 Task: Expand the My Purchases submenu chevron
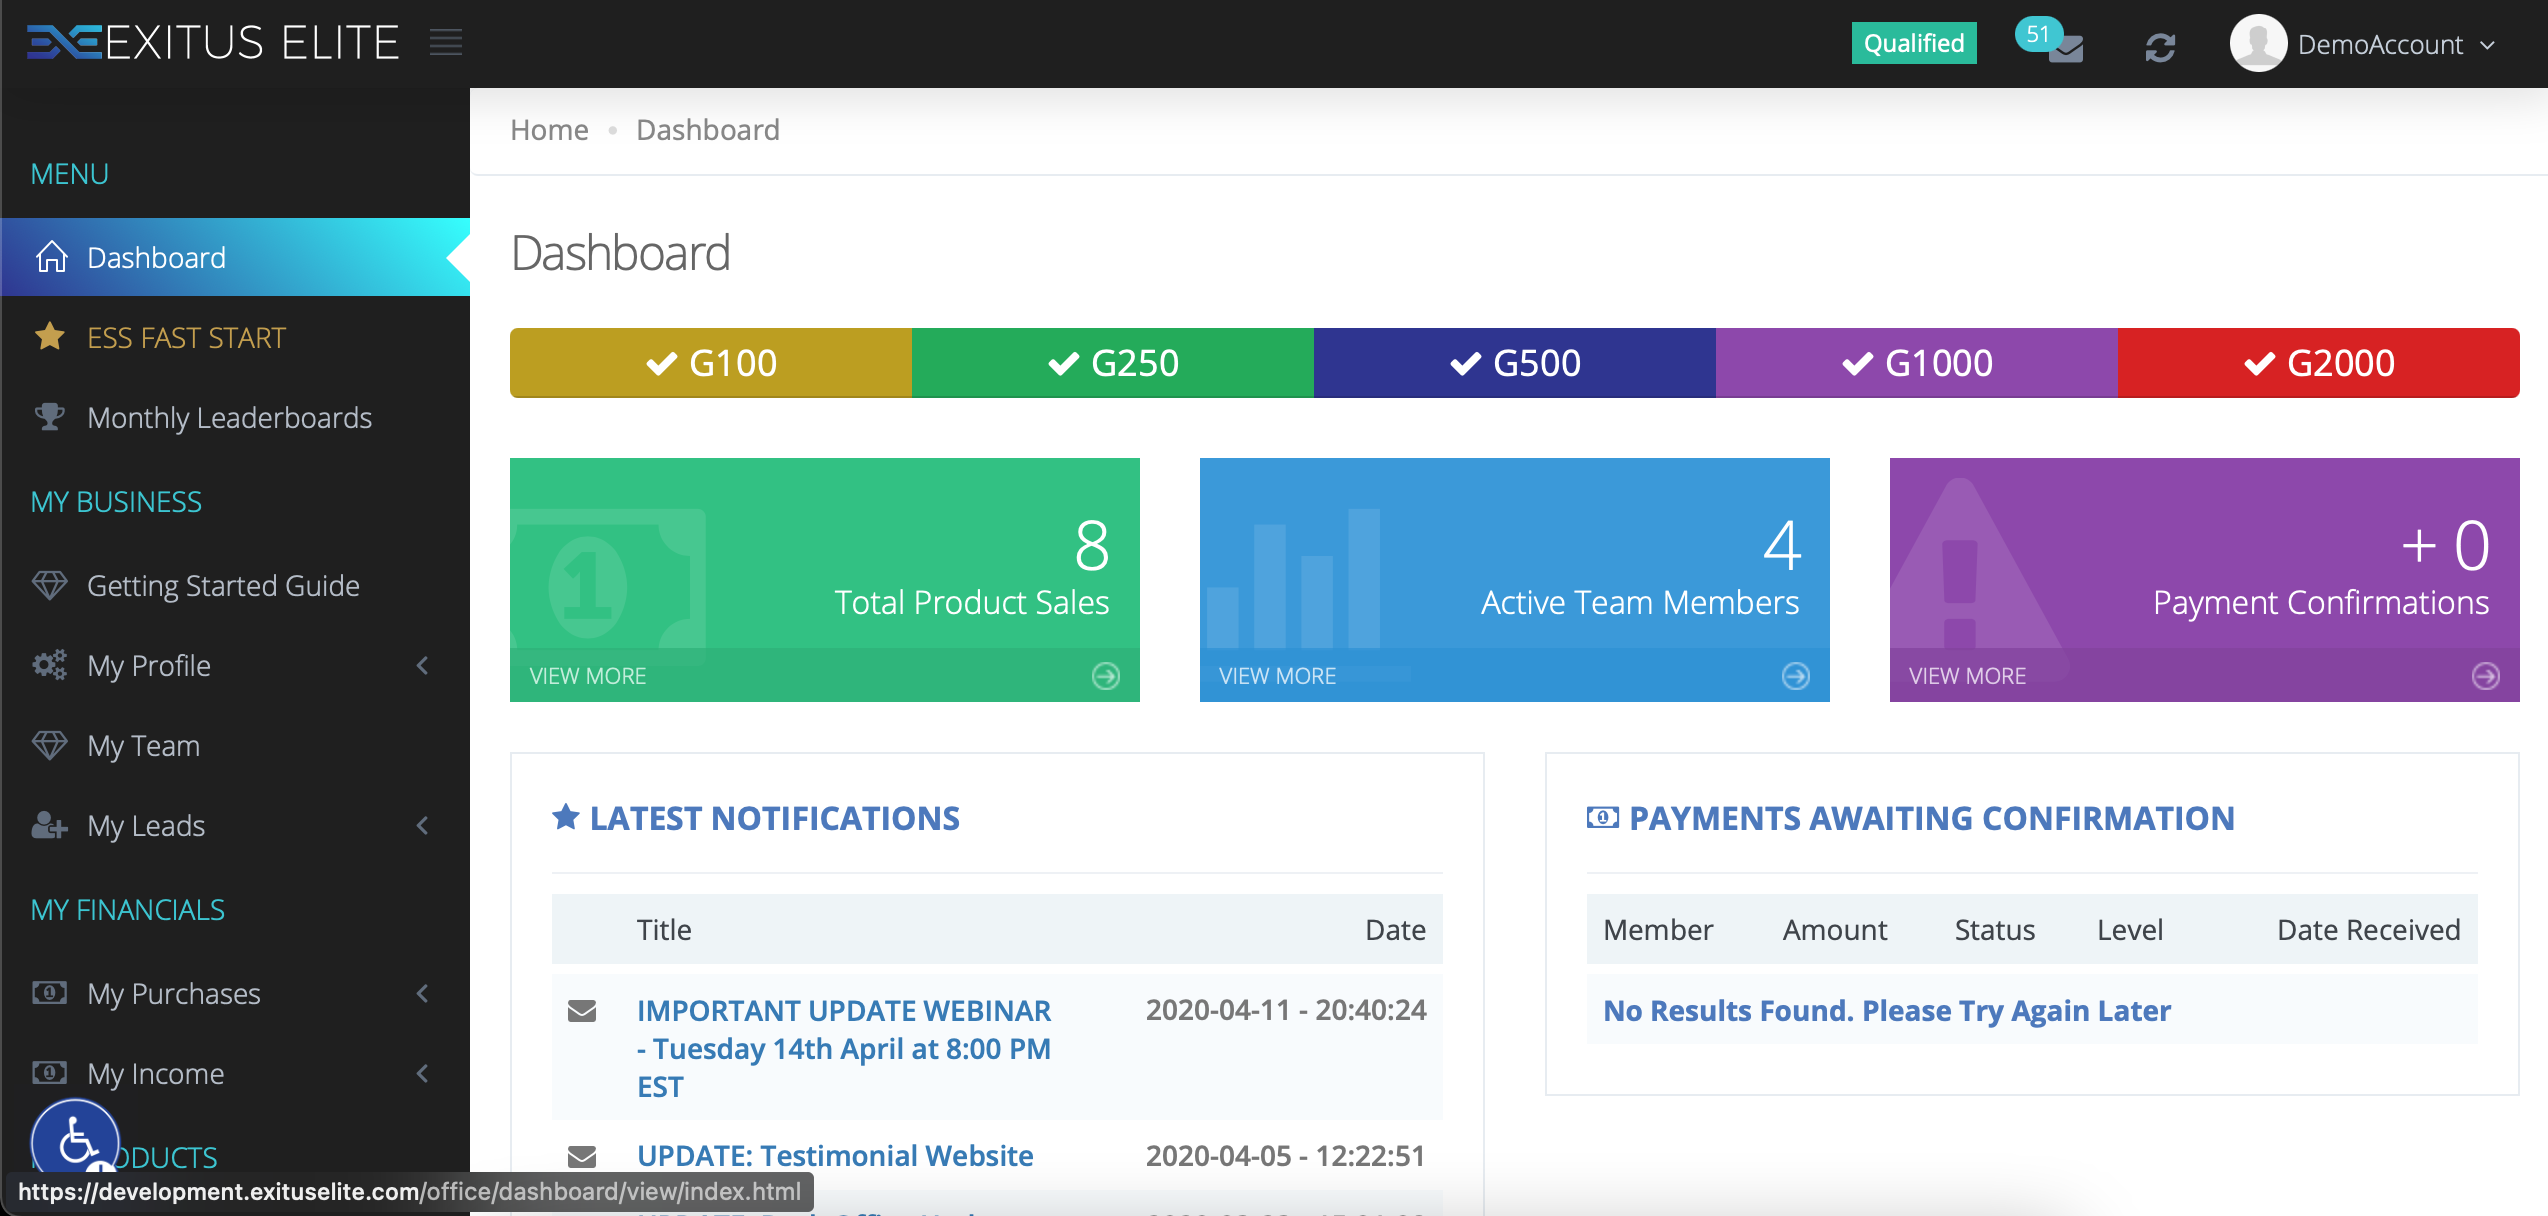coord(423,993)
